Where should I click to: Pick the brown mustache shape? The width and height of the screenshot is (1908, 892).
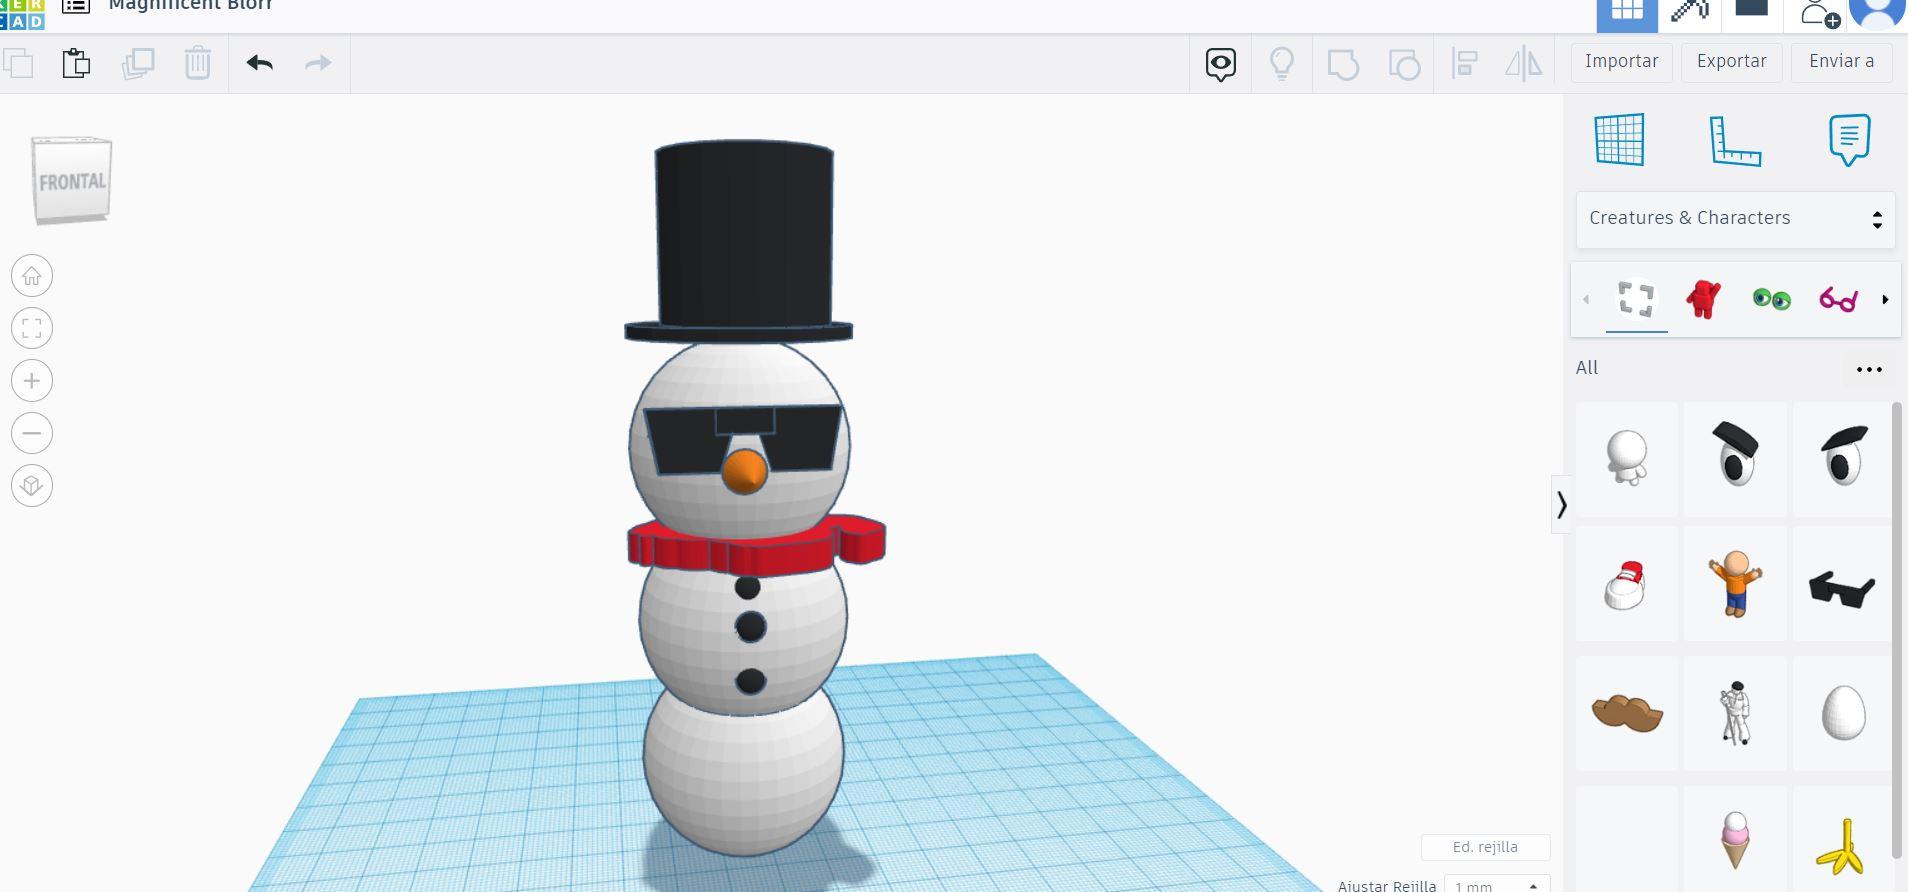pos(1627,713)
